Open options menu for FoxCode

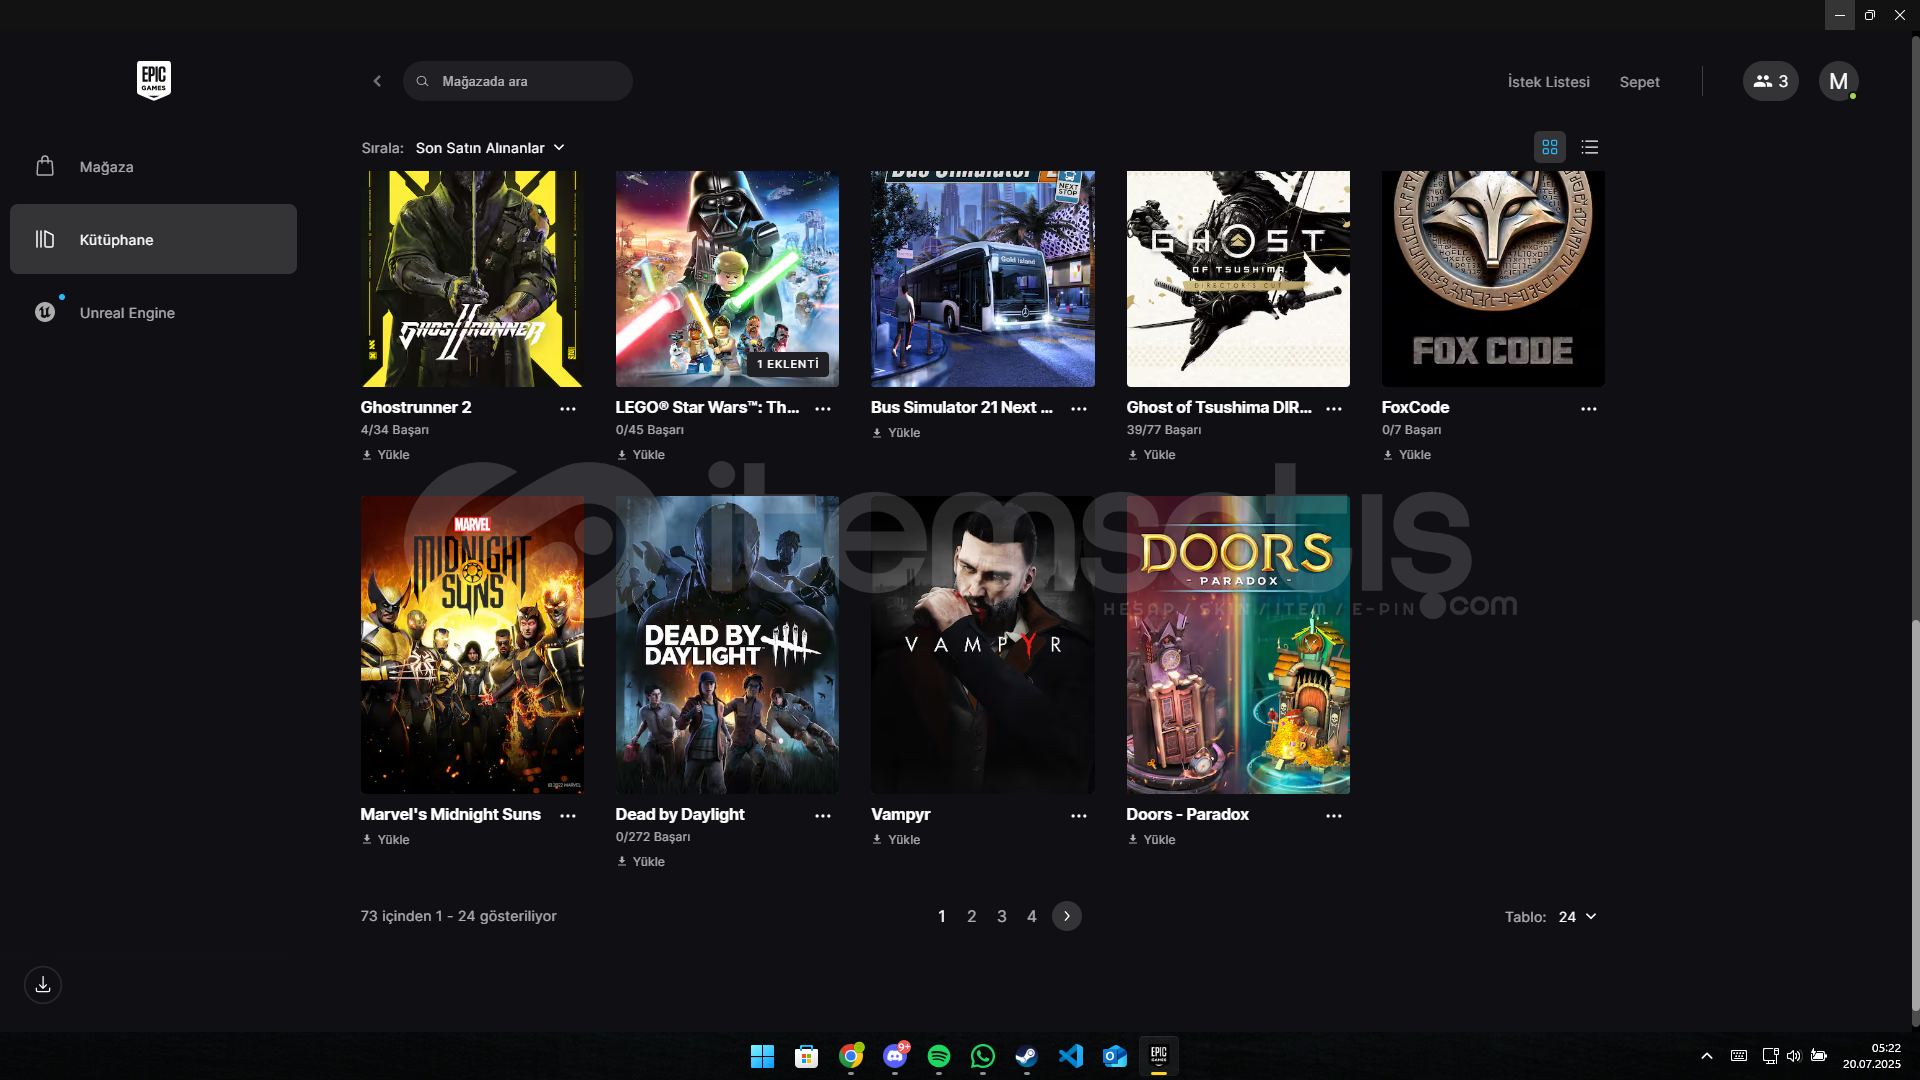pyautogui.click(x=1588, y=409)
